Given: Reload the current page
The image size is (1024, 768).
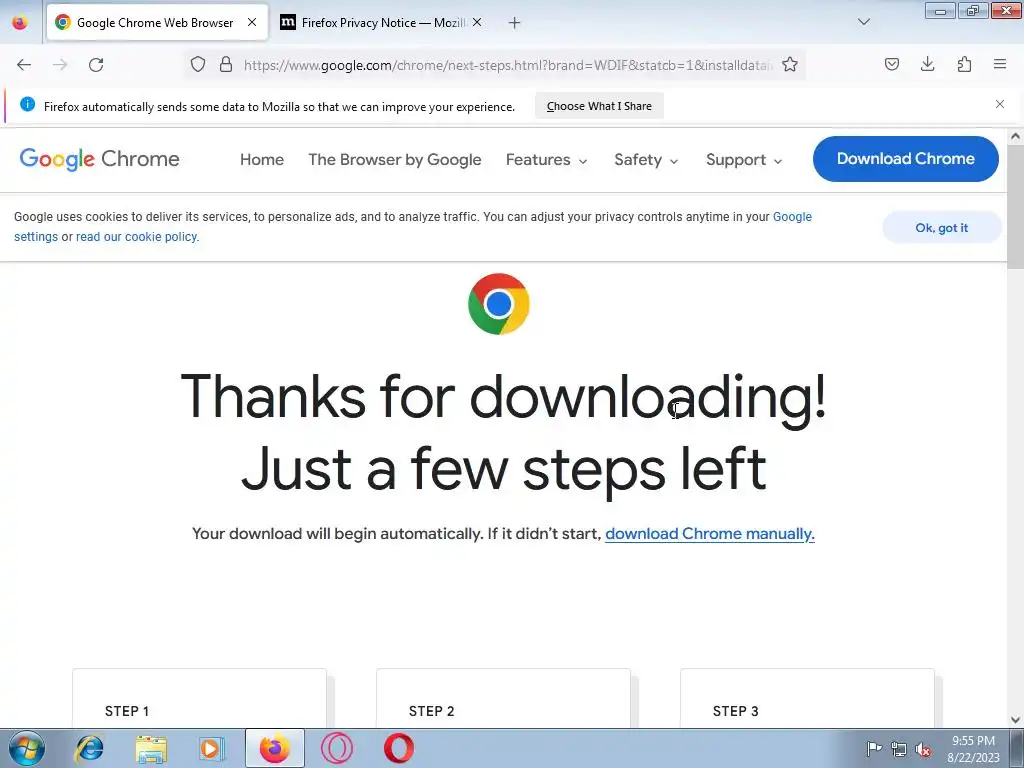Looking at the screenshot, I should tap(96, 65).
